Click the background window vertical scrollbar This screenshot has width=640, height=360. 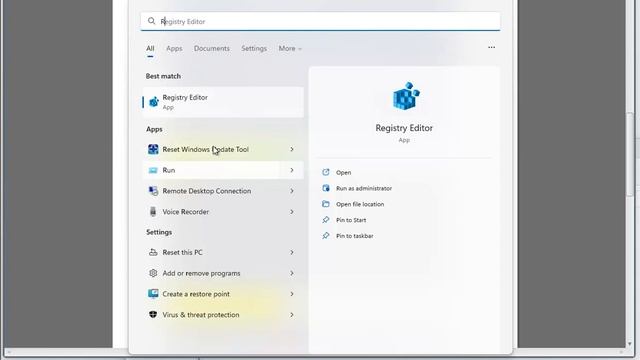tap(631, 154)
